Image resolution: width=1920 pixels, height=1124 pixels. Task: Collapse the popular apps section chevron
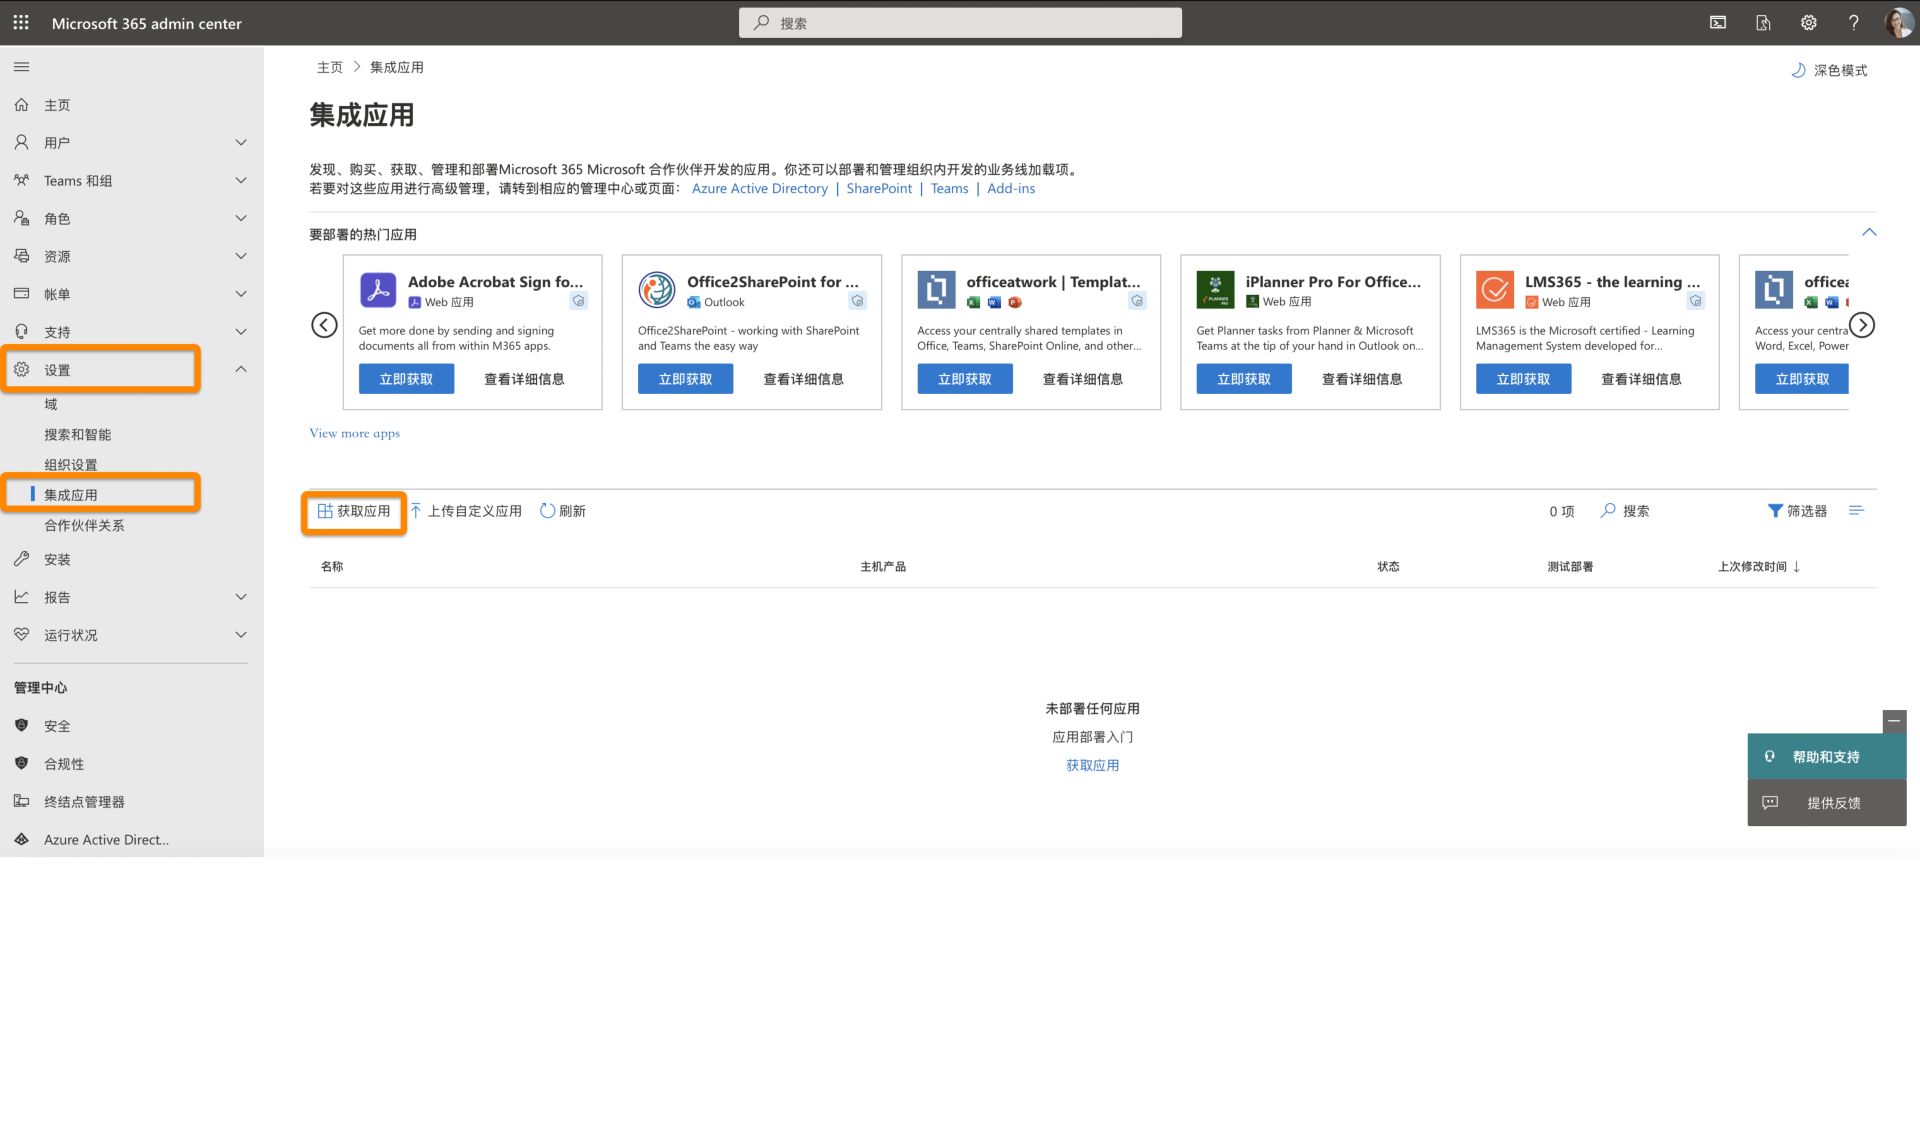(1869, 232)
